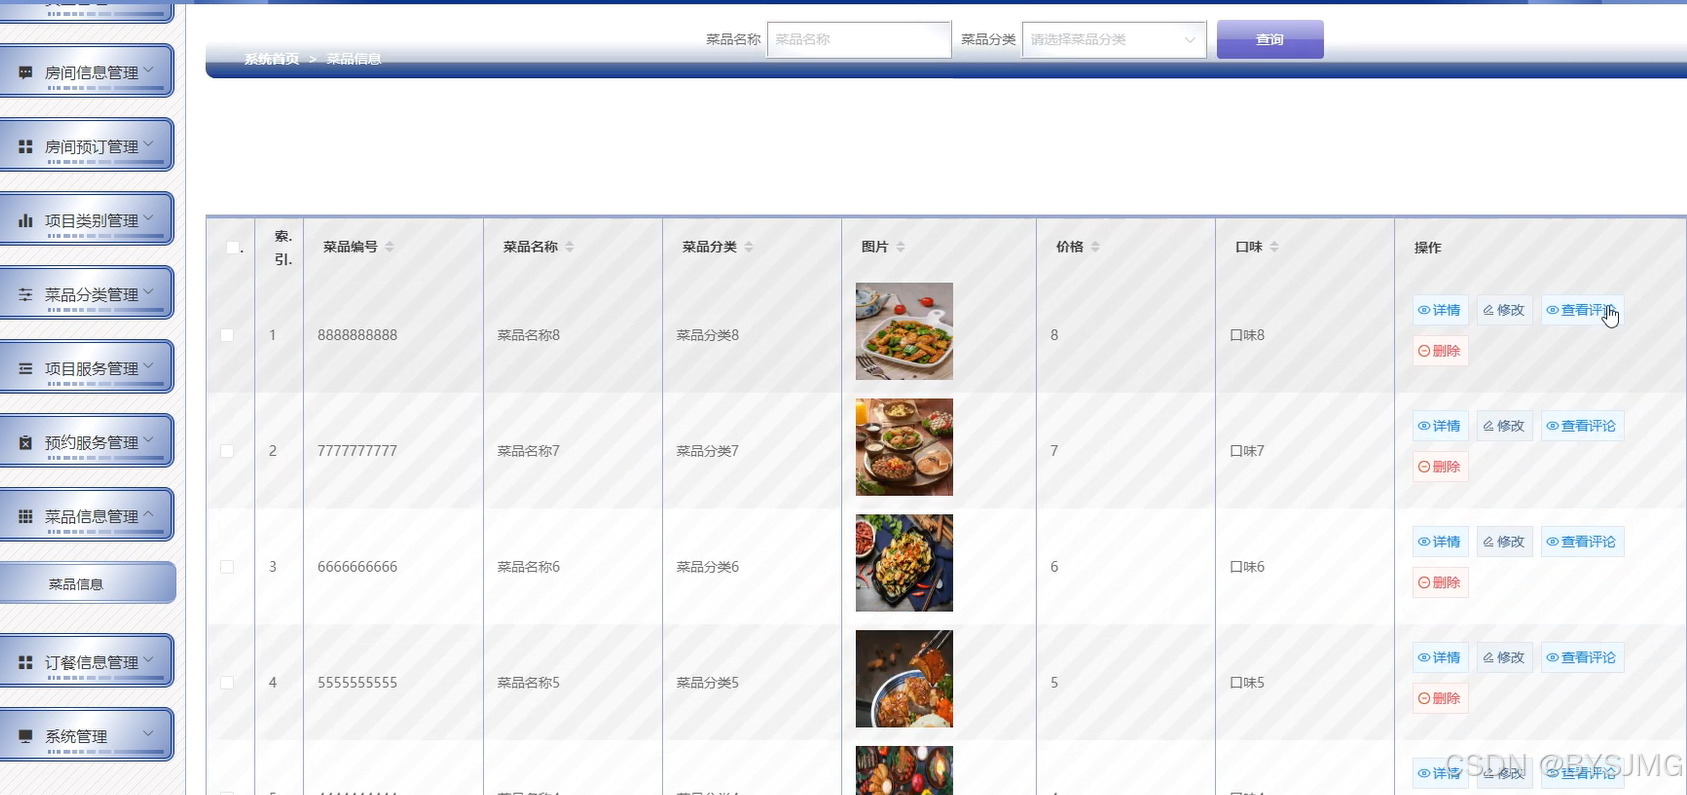This screenshot has width=1687, height=795.
Task: Click 详情 for 菜品名称6
Action: 1440,542
